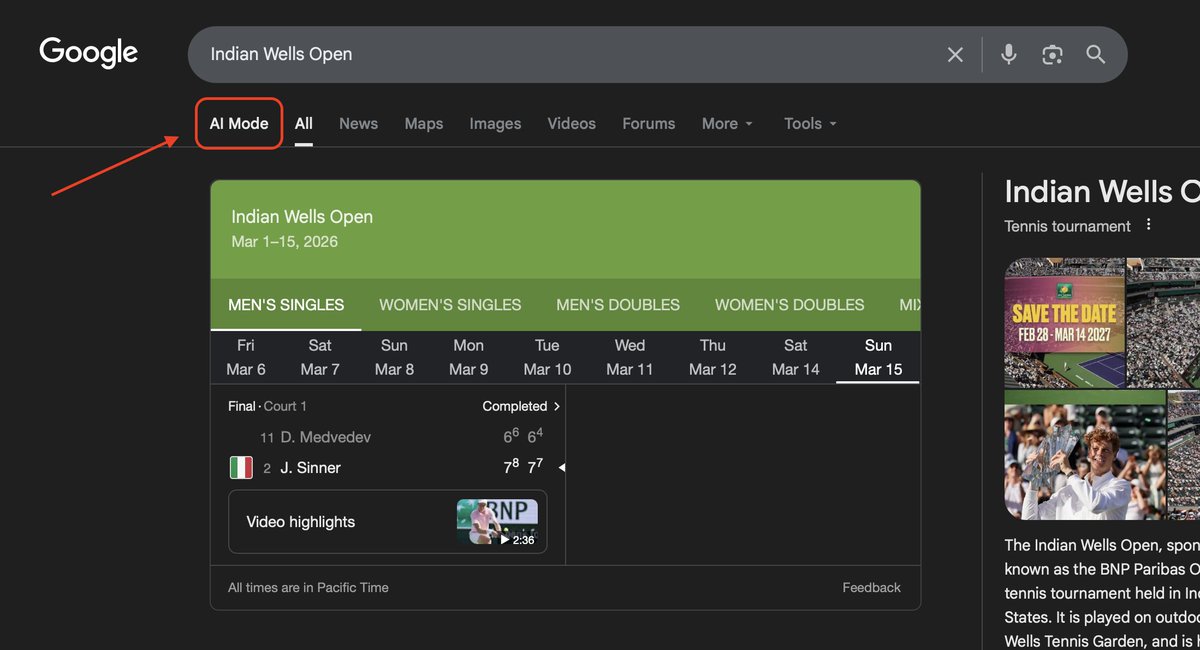Select the MEN'S SINGLES tab
Screen dimensions: 1200x650
click(286, 305)
